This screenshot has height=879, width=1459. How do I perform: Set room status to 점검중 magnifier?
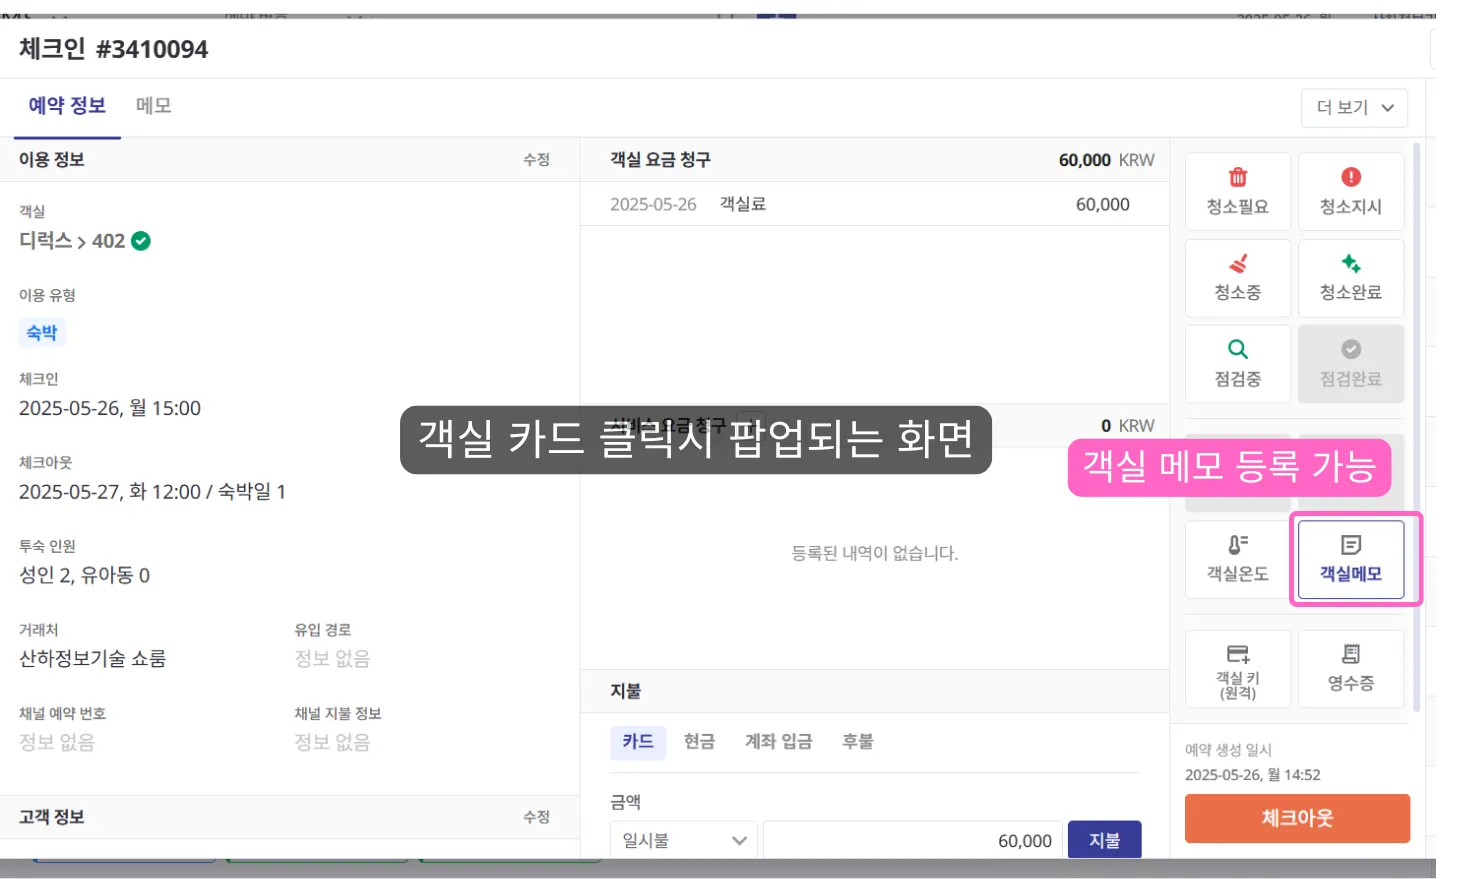(1238, 364)
